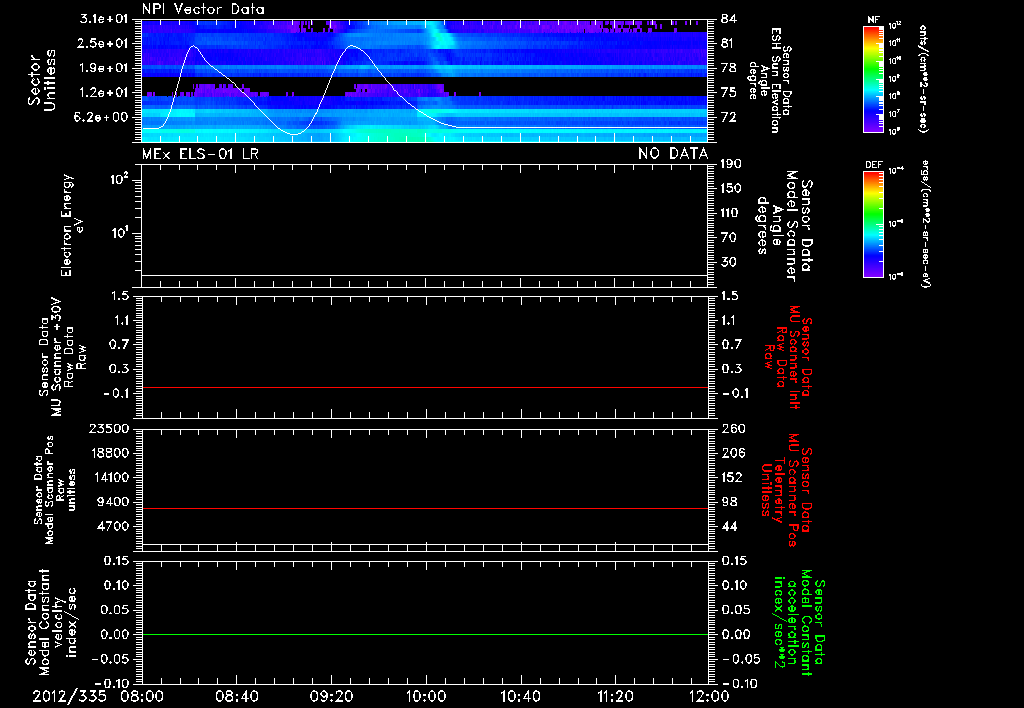
Task: Select the 'MEx ELS-01 LR' panel title
Action: coord(200,153)
